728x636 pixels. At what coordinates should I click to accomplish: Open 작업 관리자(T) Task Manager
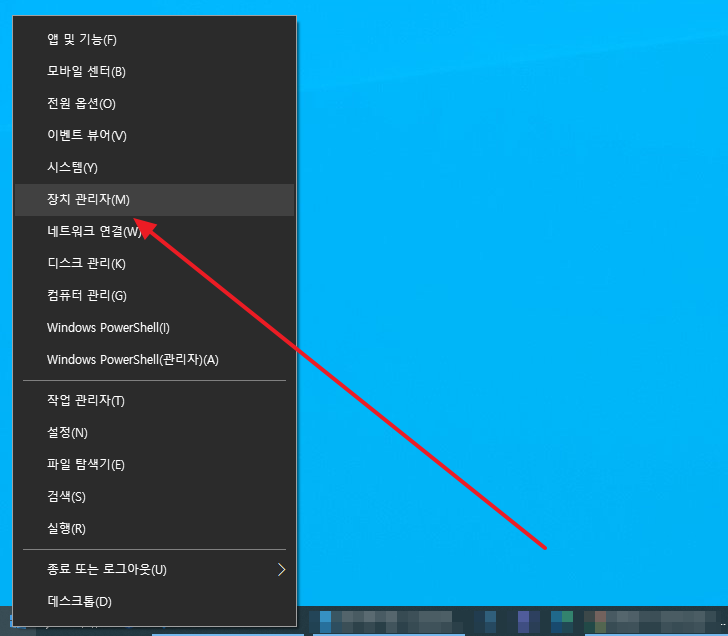pyautogui.click(x=154, y=401)
